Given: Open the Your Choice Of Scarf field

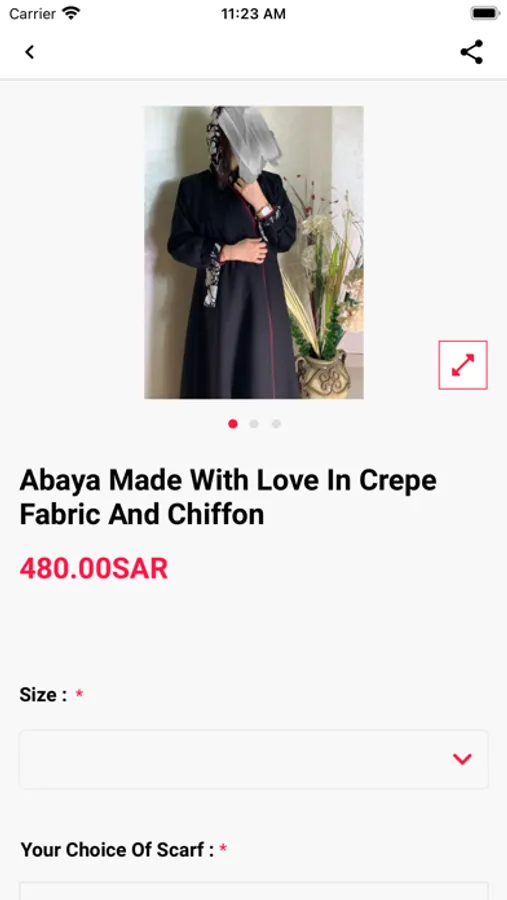Looking at the screenshot, I should pos(254,891).
